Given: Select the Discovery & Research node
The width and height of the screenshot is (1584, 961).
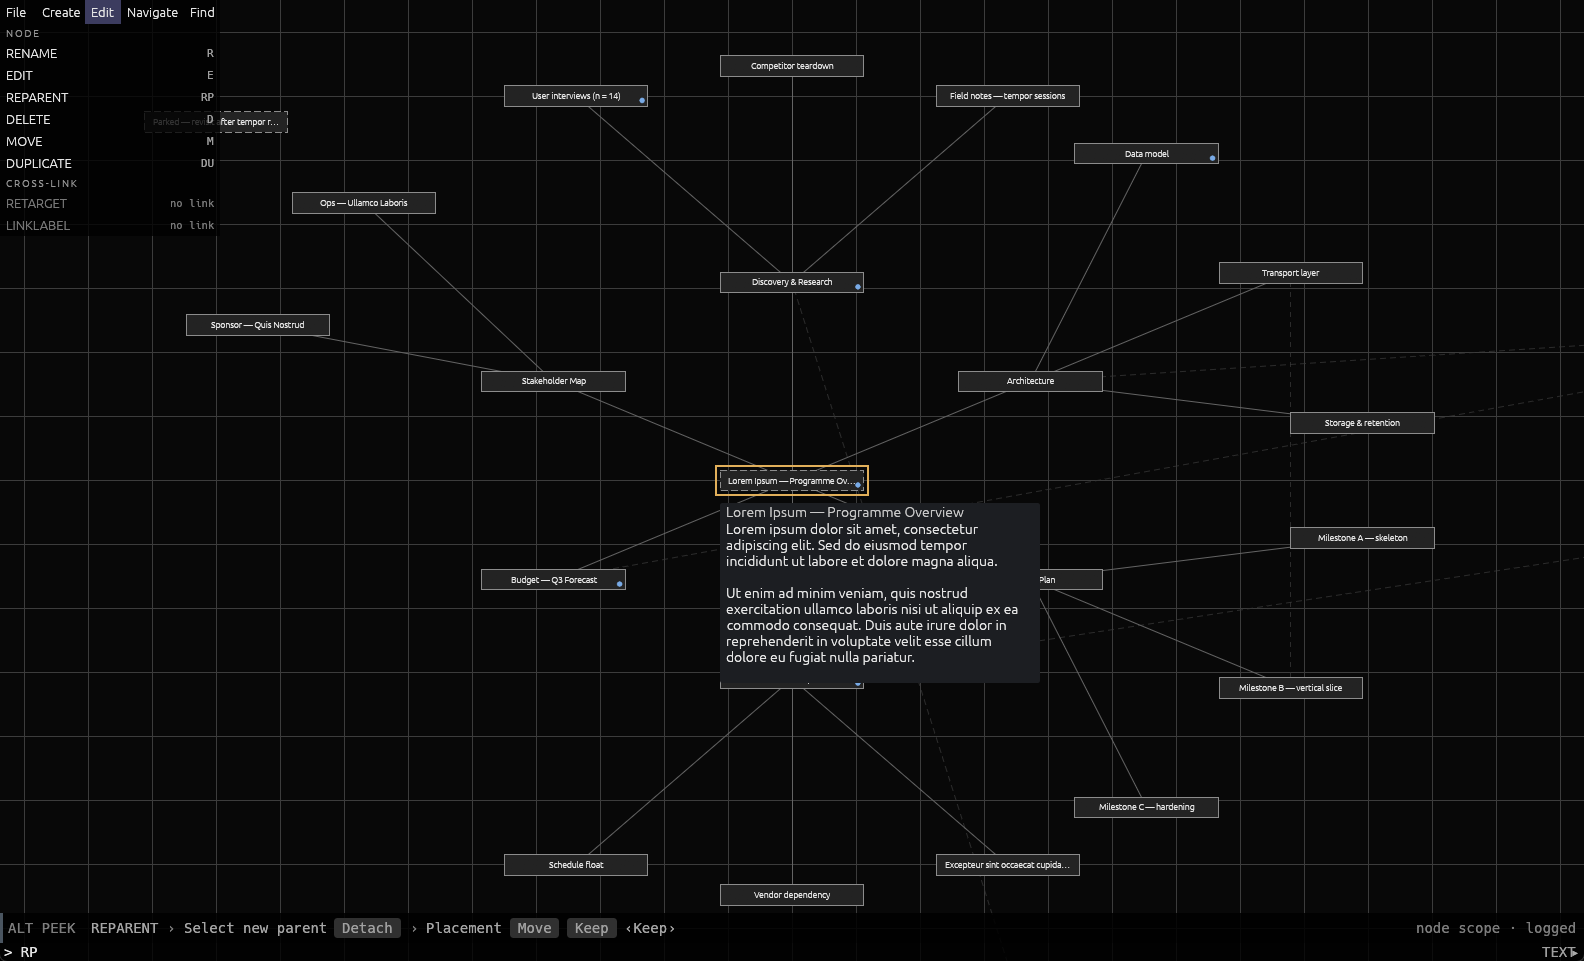Looking at the screenshot, I should click(x=792, y=282).
